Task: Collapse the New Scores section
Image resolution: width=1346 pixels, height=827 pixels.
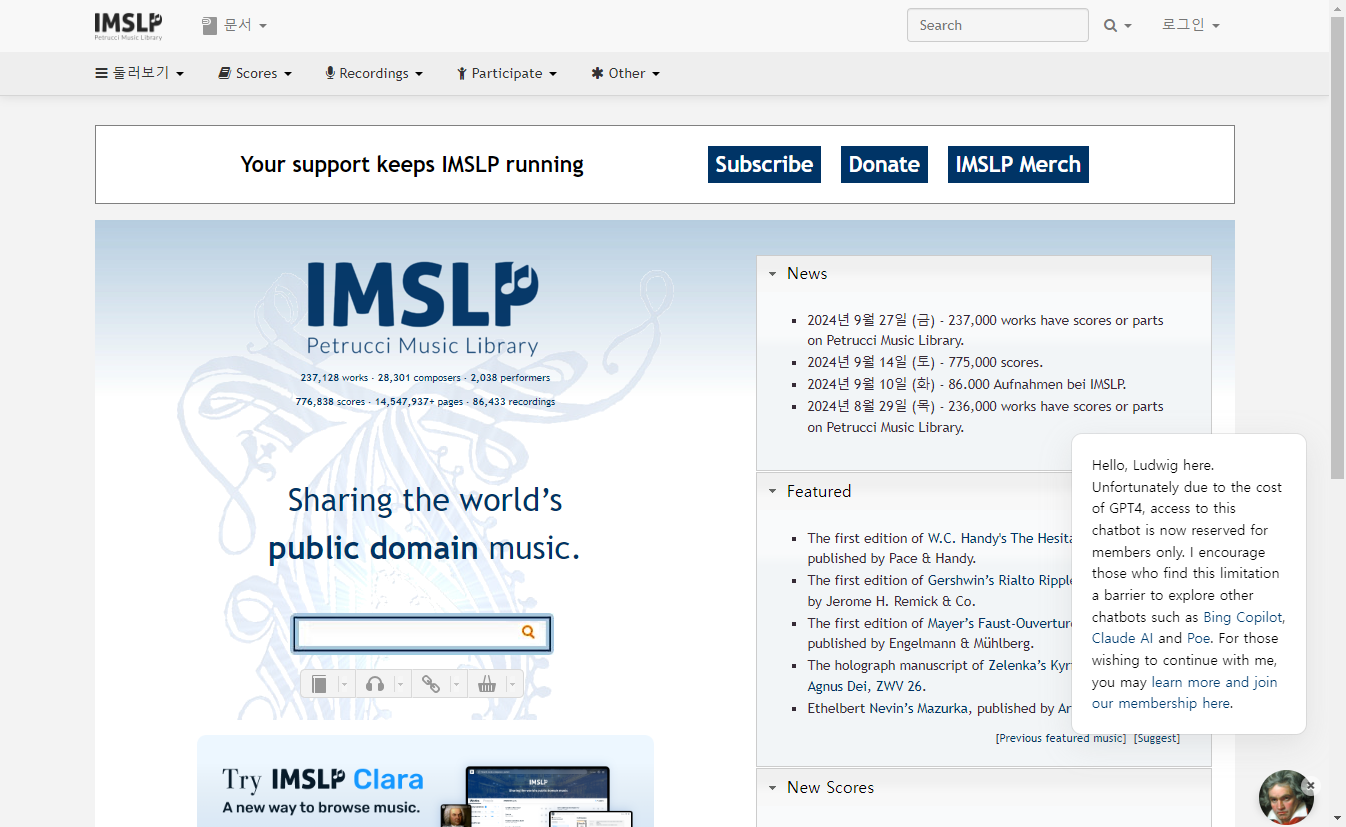Action: click(772, 788)
